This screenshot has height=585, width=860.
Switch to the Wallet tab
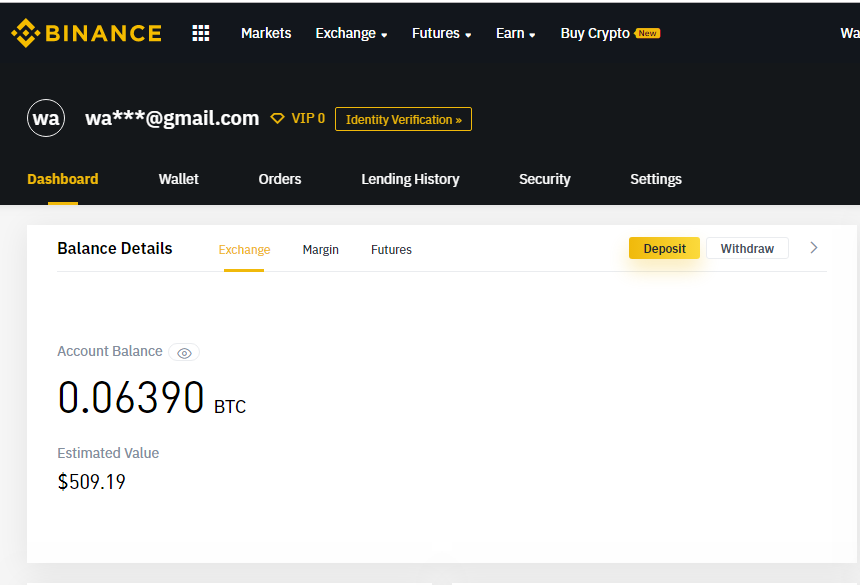tap(179, 179)
